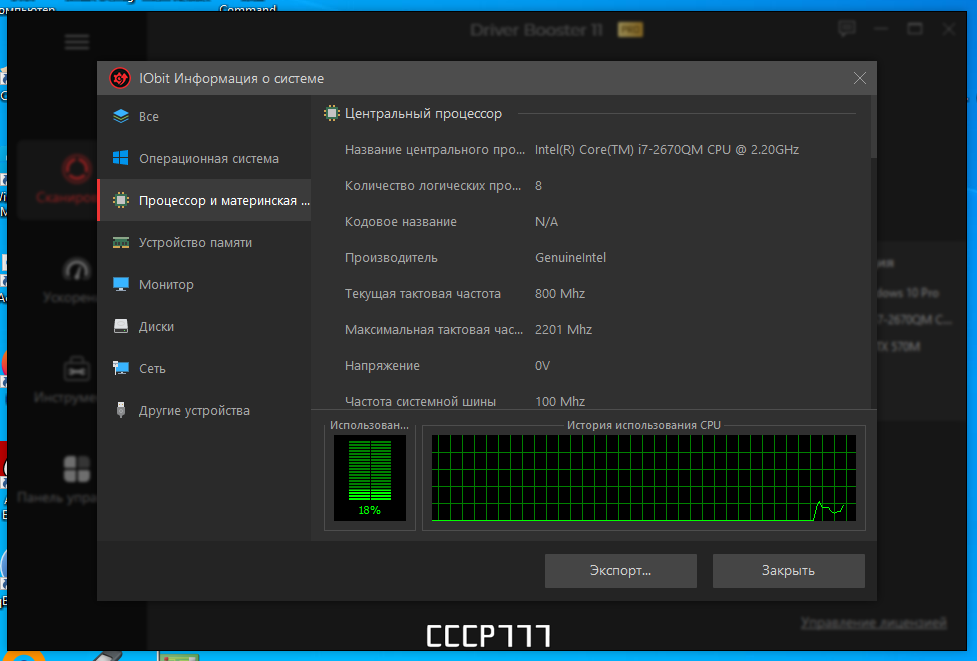977x661 pixels.
Task: Click the 'Текущая тактовая частота' label
Action: tap(422, 293)
